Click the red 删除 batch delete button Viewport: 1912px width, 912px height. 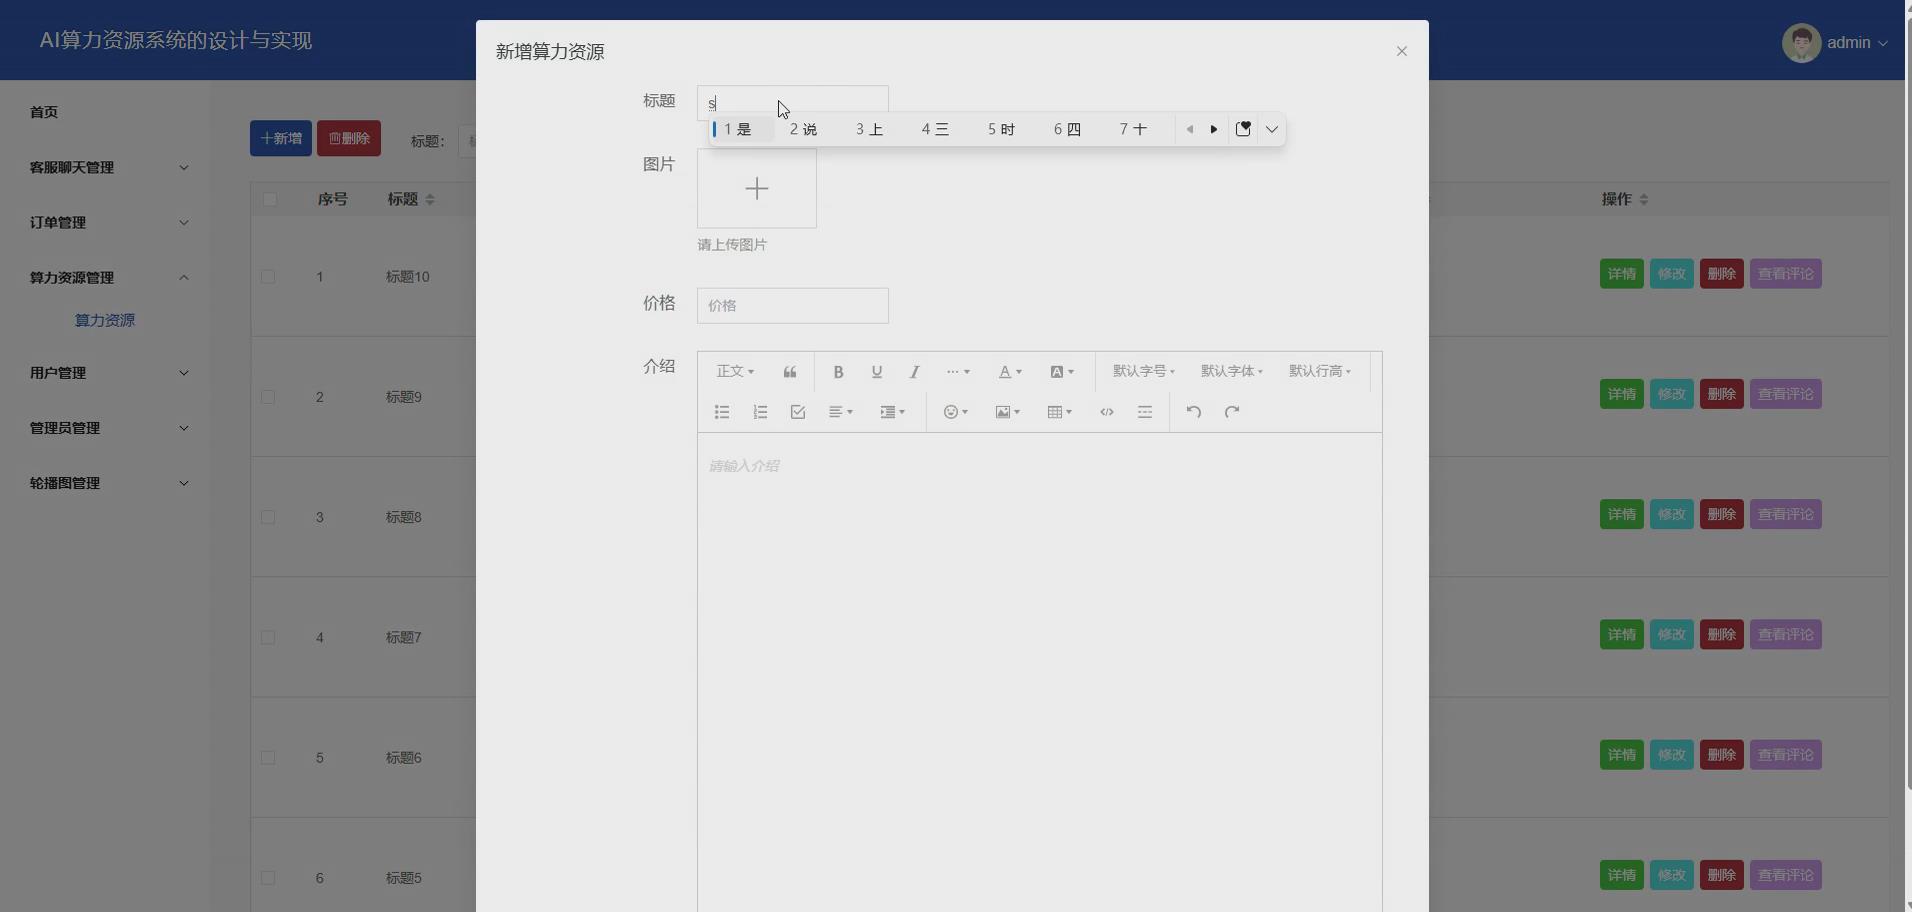coord(348,138)
